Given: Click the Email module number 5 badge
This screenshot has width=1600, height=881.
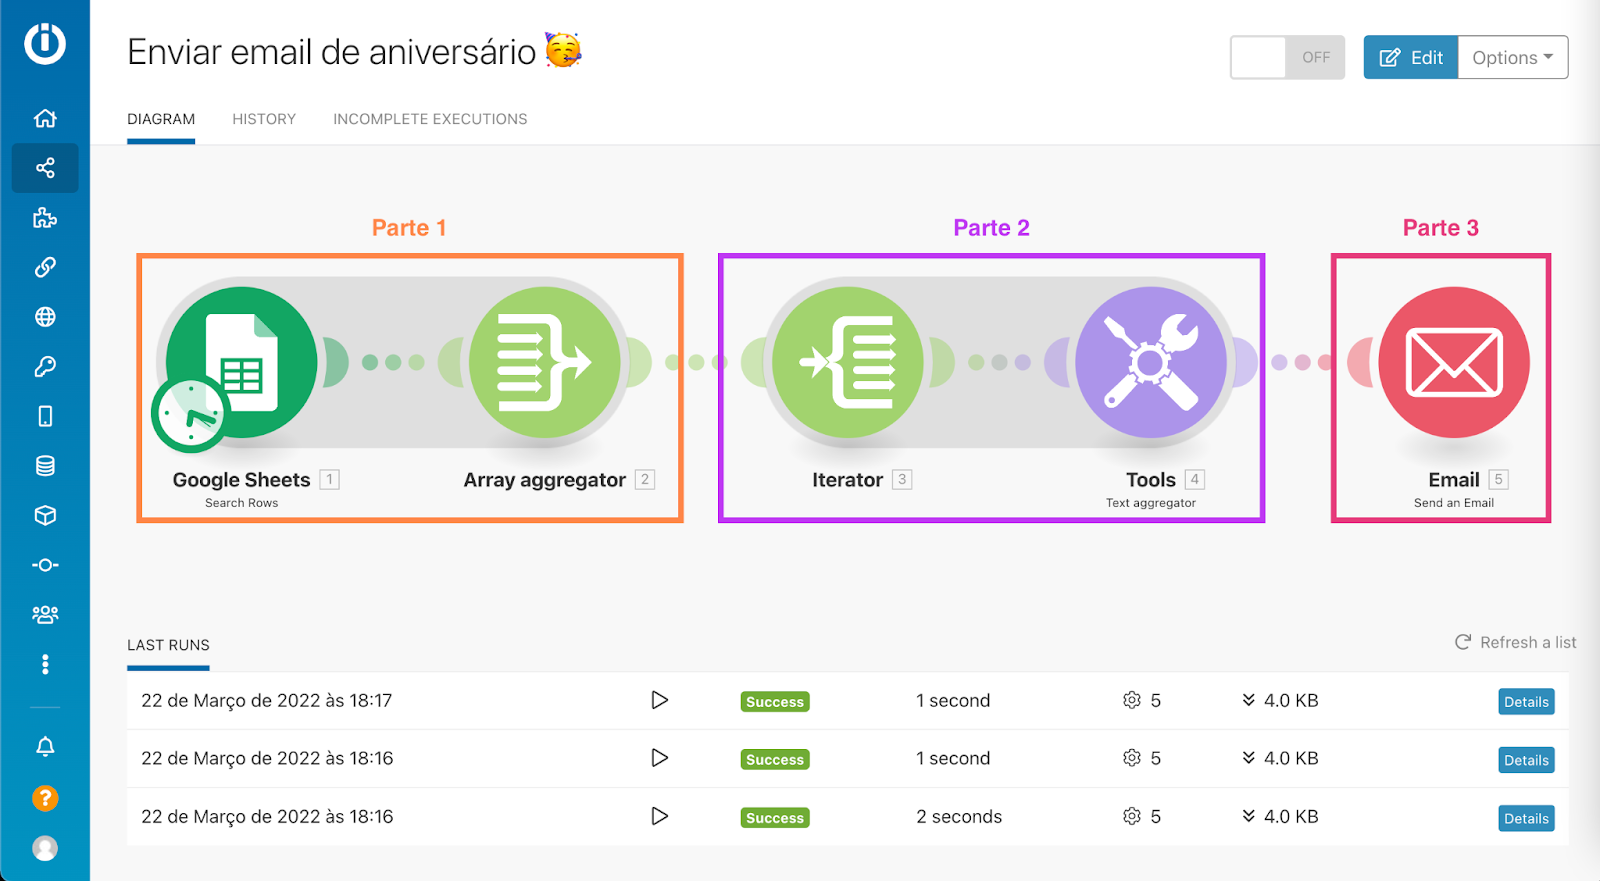Looking at the screenshot, I should (x=1498, y=479).
